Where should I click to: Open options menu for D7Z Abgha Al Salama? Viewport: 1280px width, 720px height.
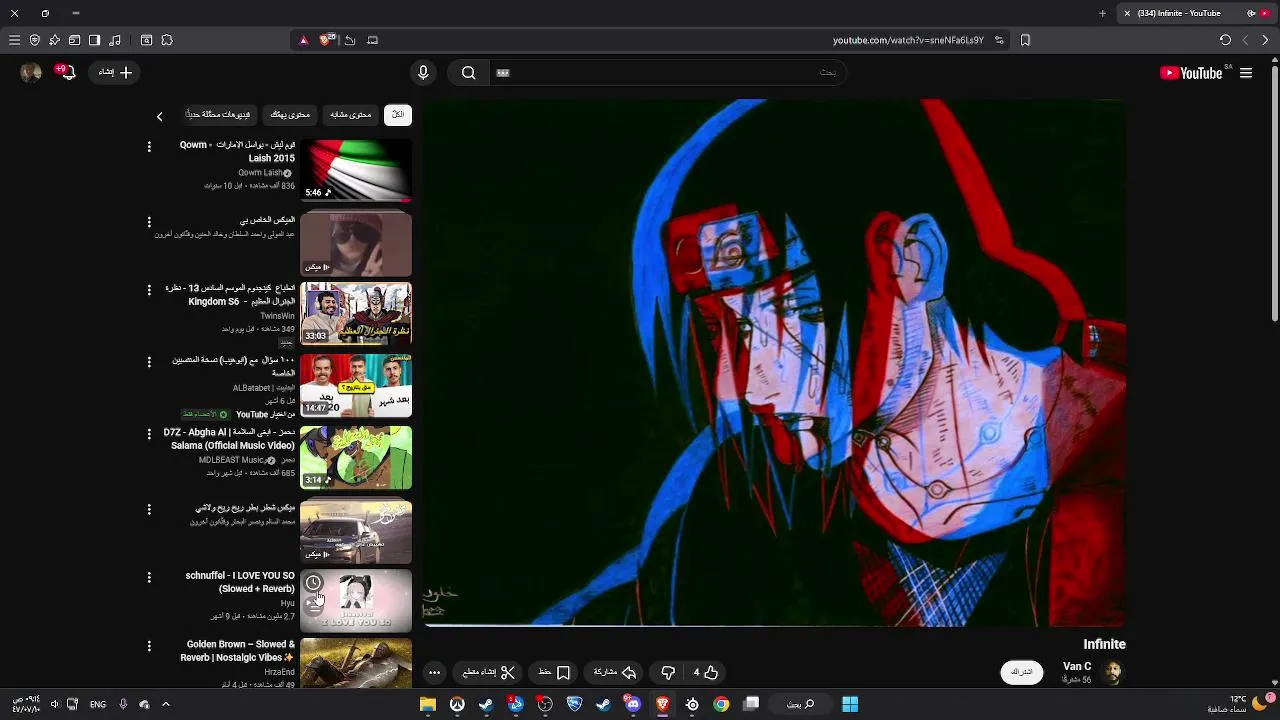(x=149, y=434)
